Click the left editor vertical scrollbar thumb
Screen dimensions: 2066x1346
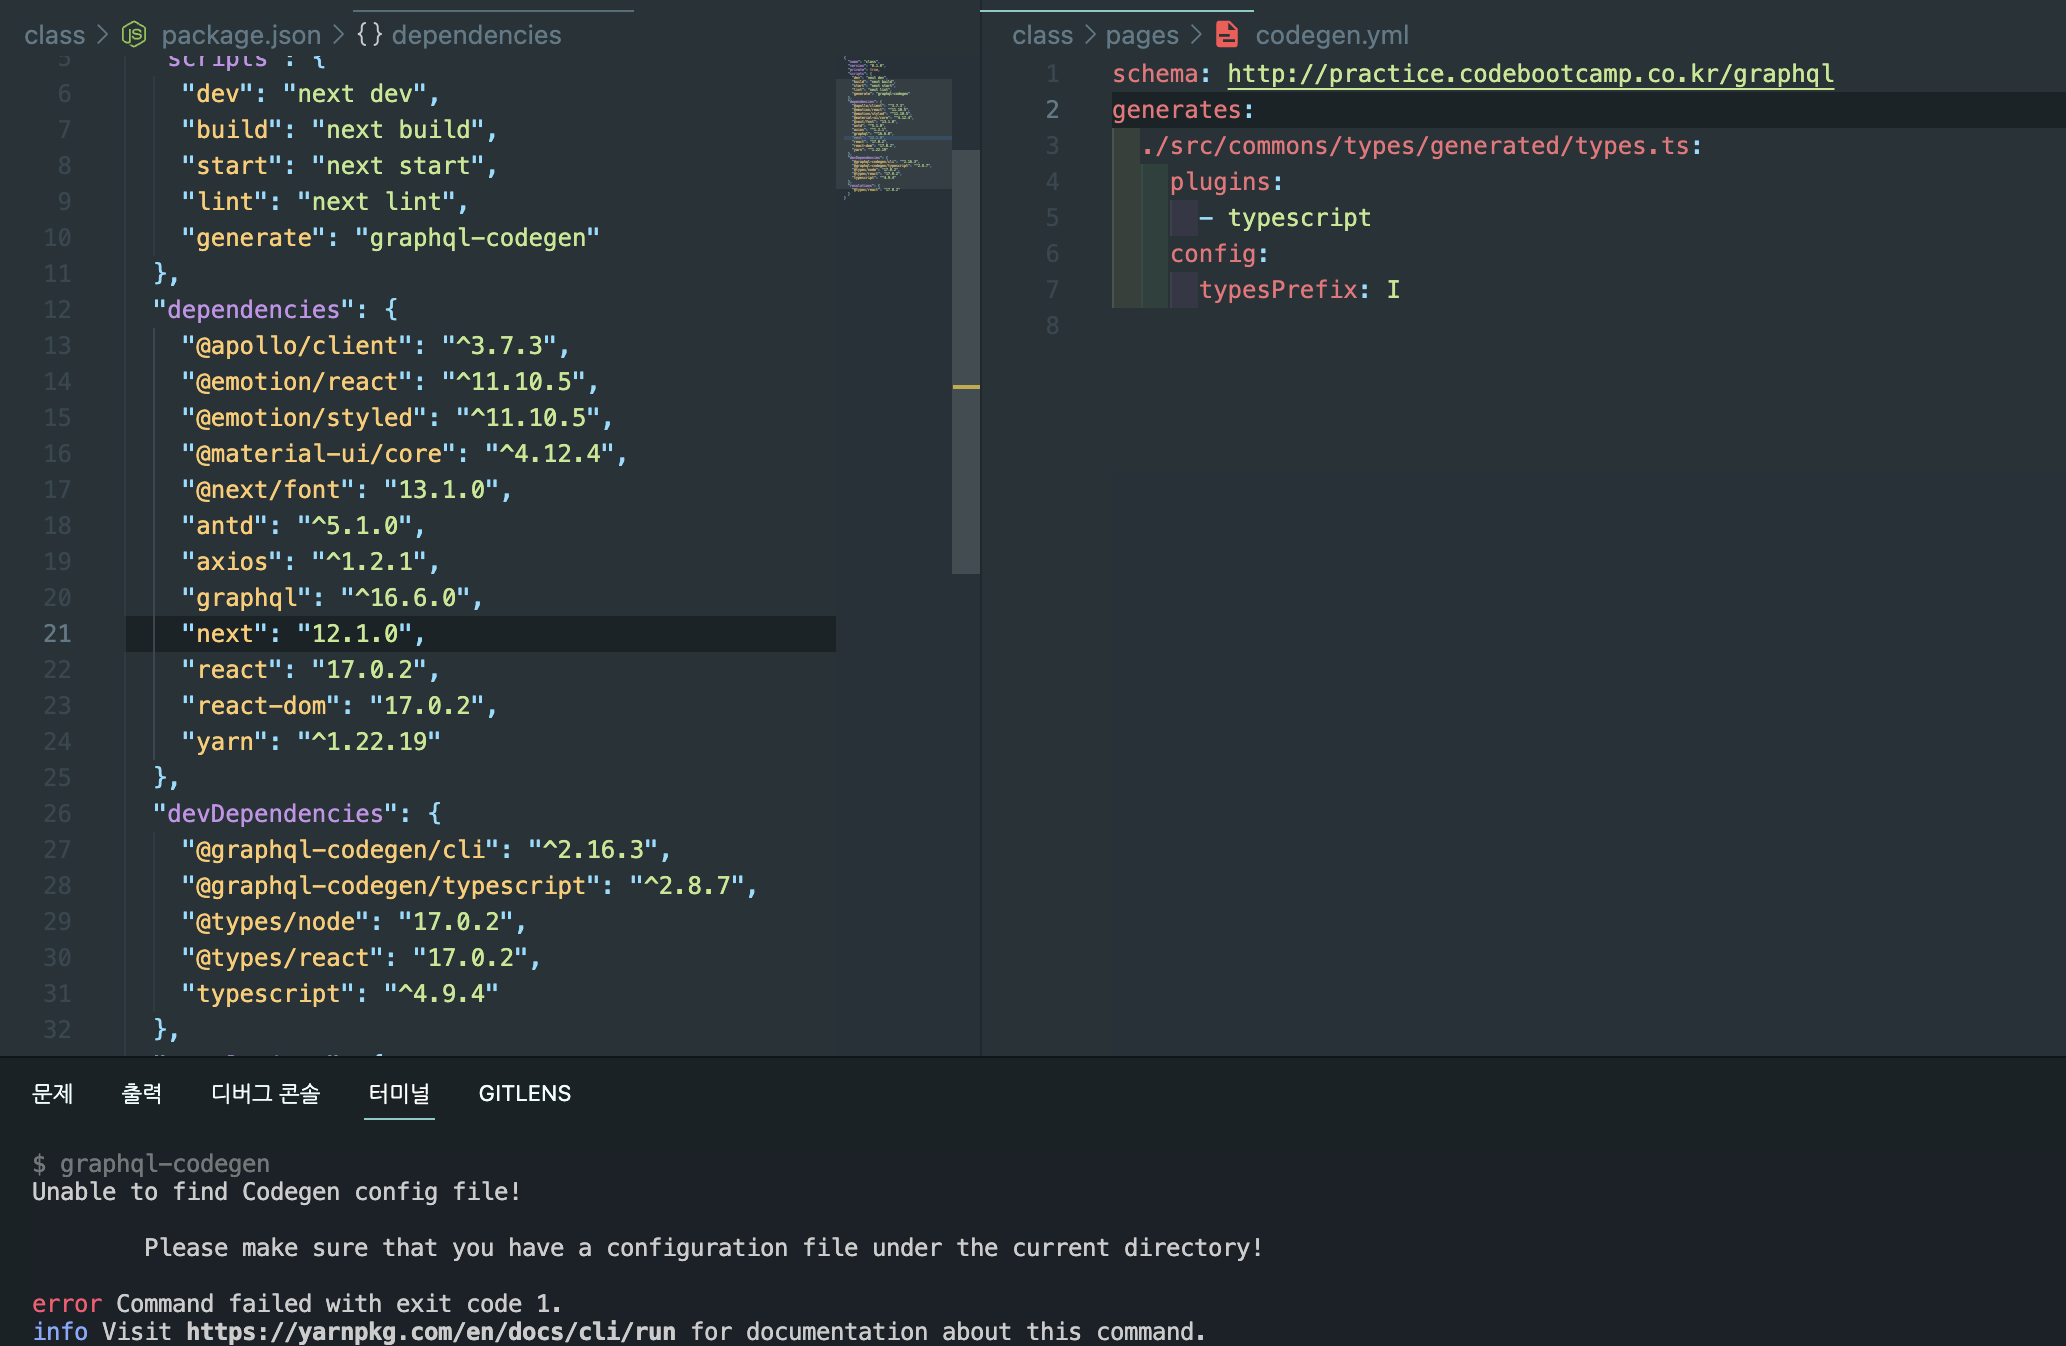pyautogui.click(x=966, y=361)
